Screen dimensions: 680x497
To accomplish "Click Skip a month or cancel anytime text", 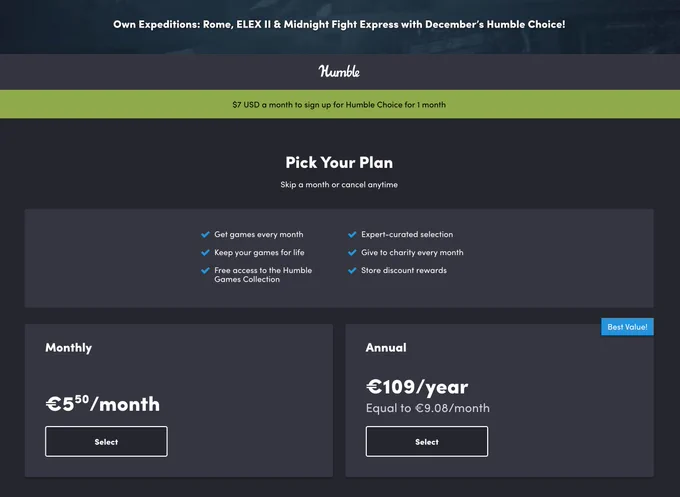I will point(339,185).
